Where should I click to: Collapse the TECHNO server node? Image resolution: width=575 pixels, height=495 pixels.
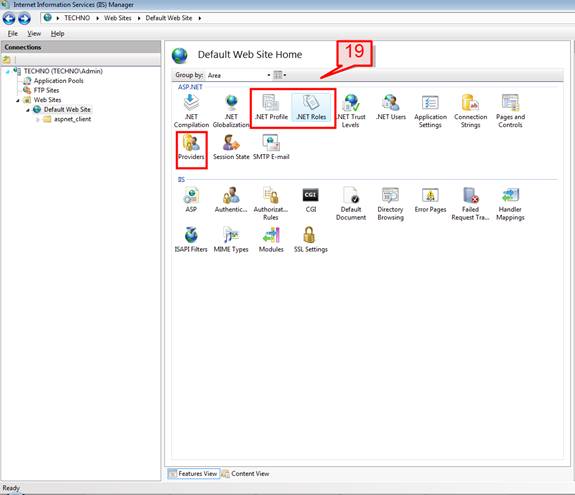(8, 72)
